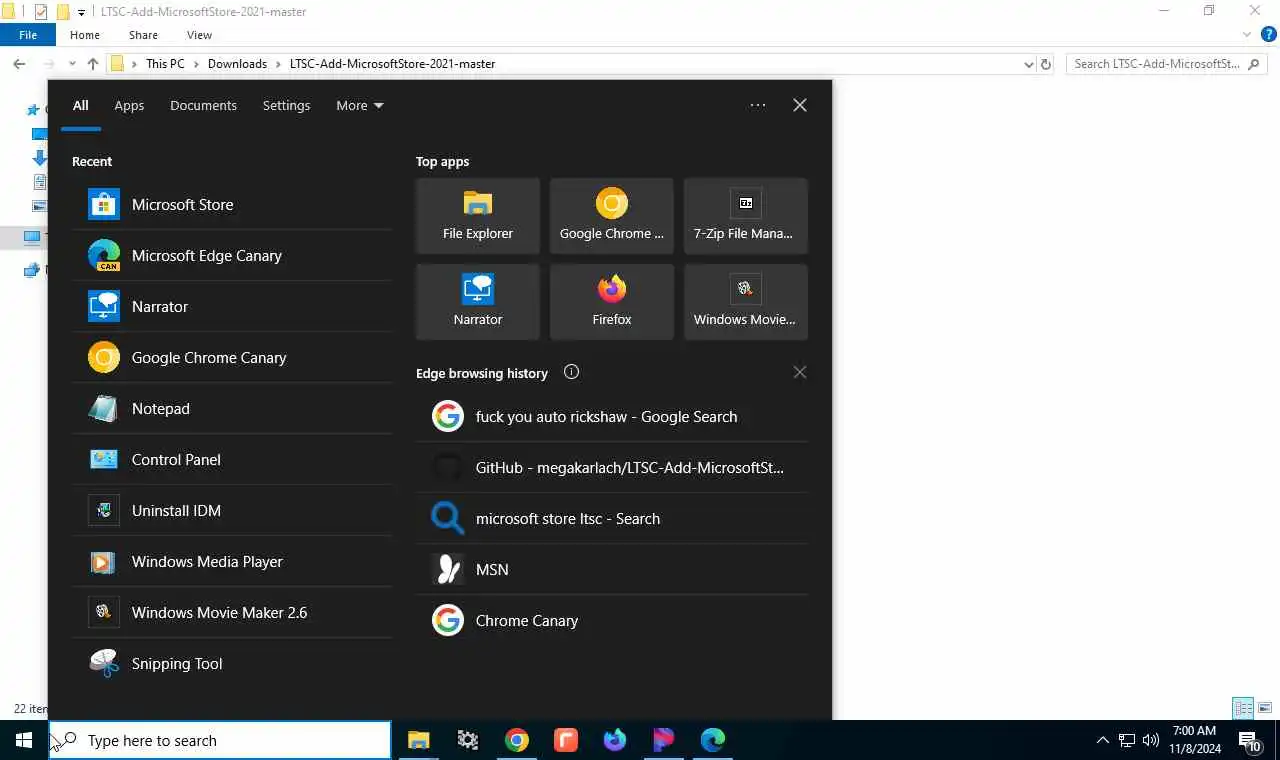Open the File menu in Explorer window

28,35
